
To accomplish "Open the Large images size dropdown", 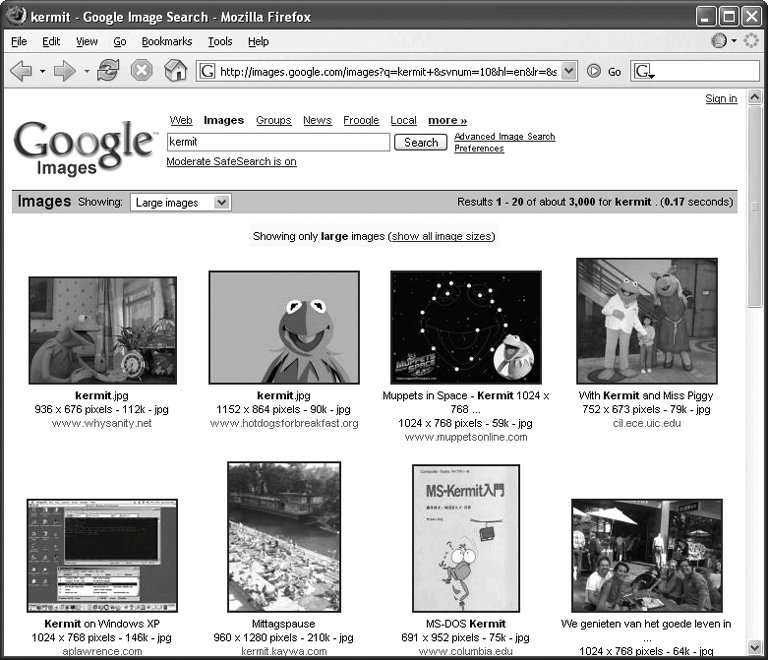I will point(180,202).
